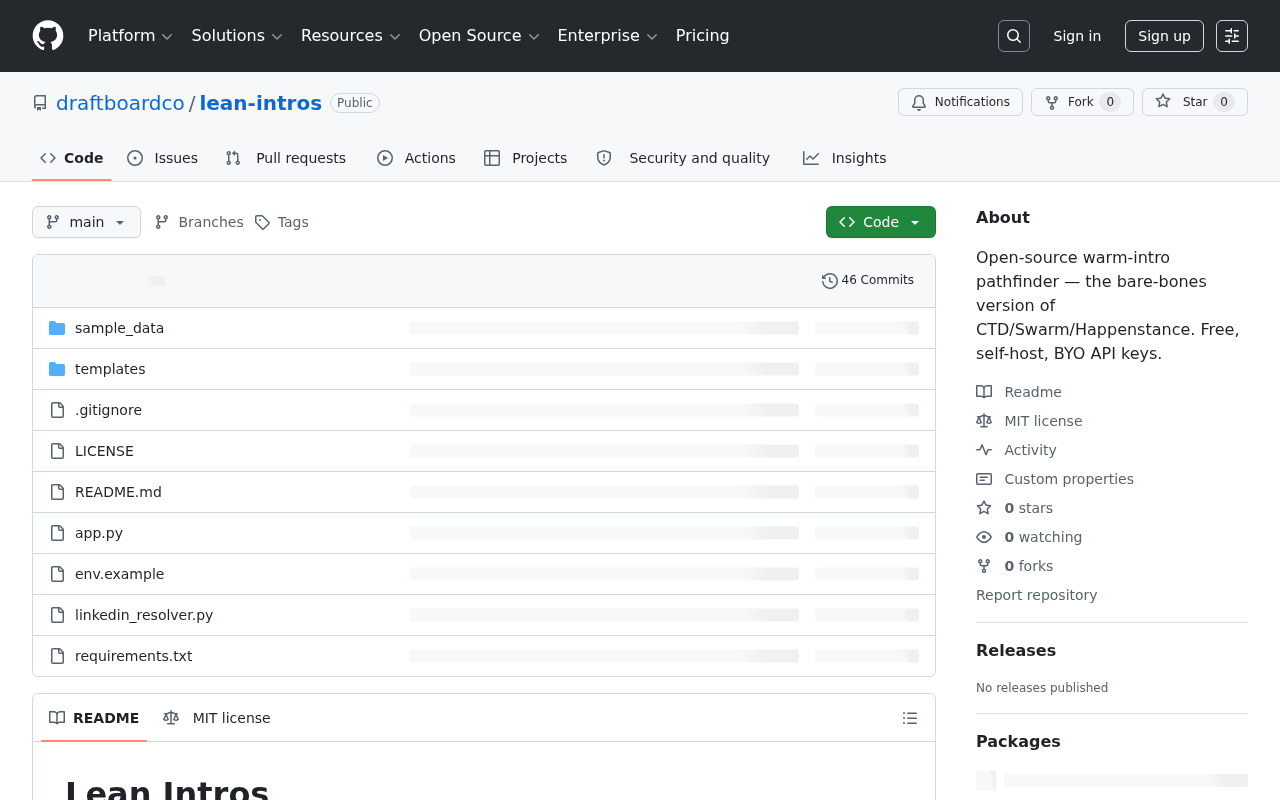Expand the Resources menu
This screenshot has height=800, width=1280.
(x=350, y=36)
